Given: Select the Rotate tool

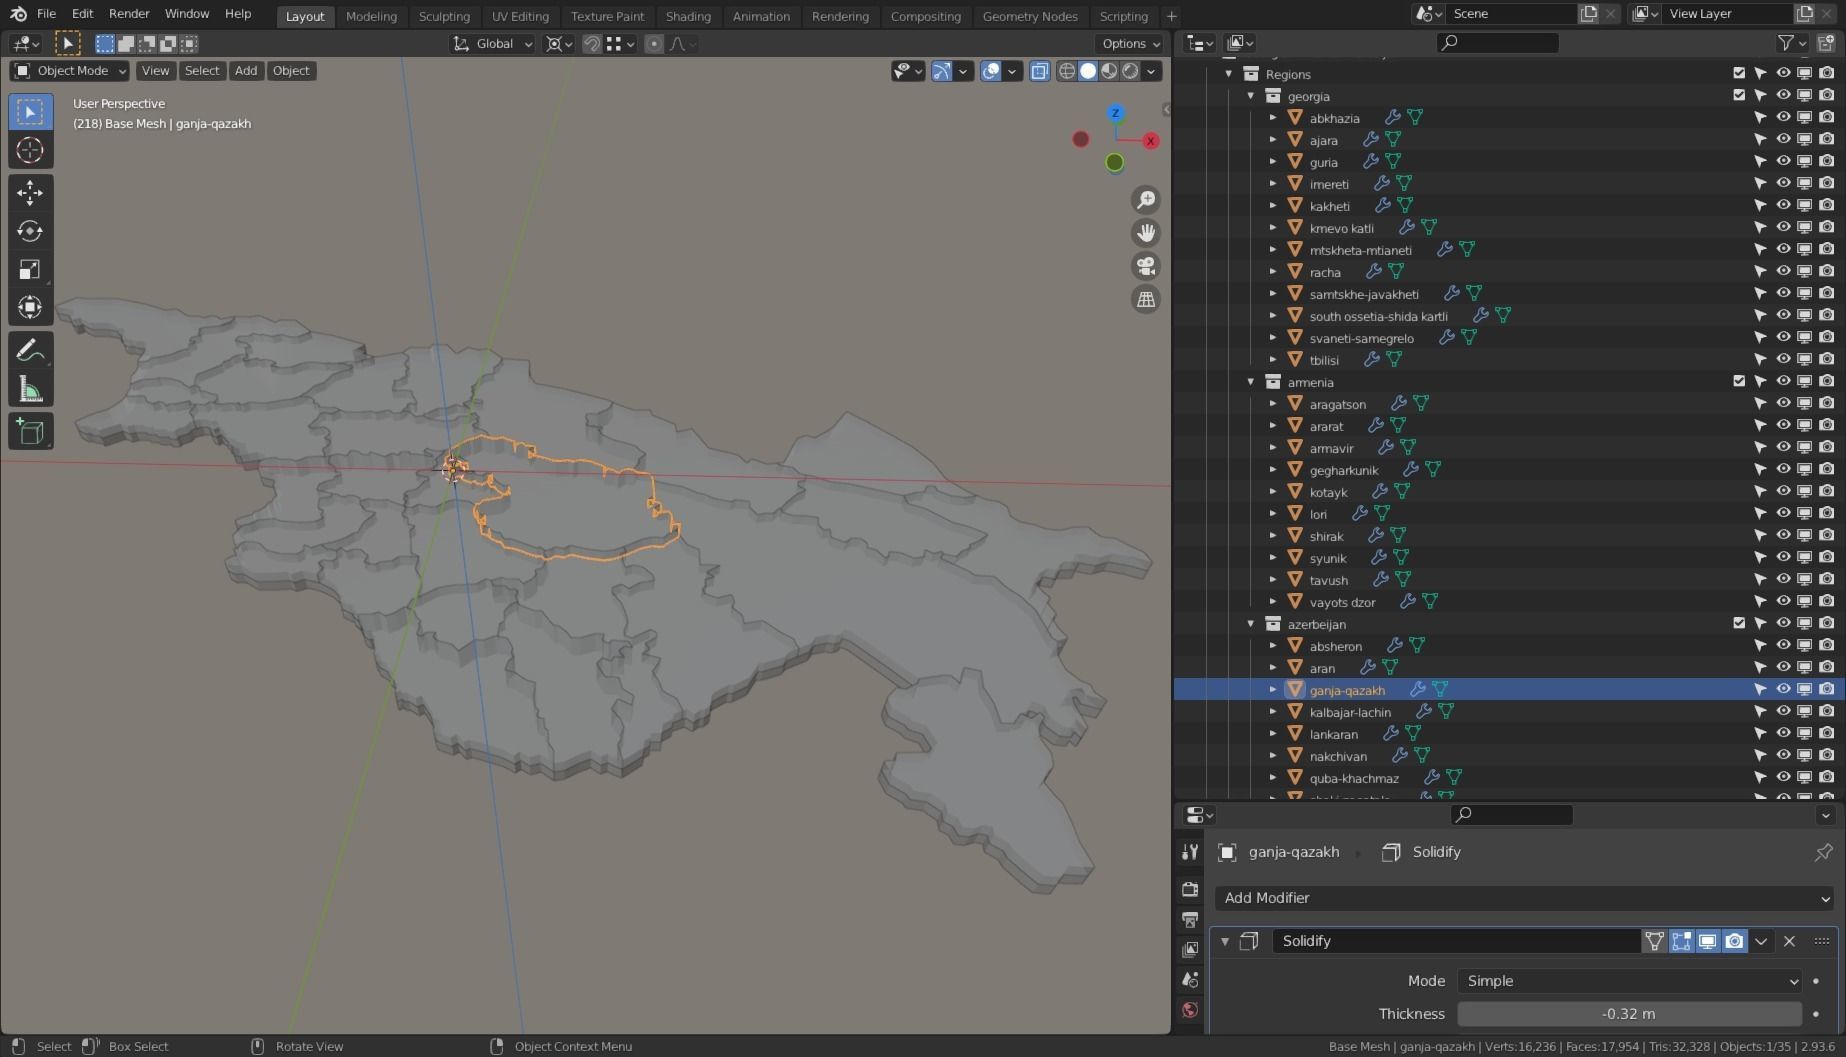Looking at the screenshot, I should click(30, 231).
